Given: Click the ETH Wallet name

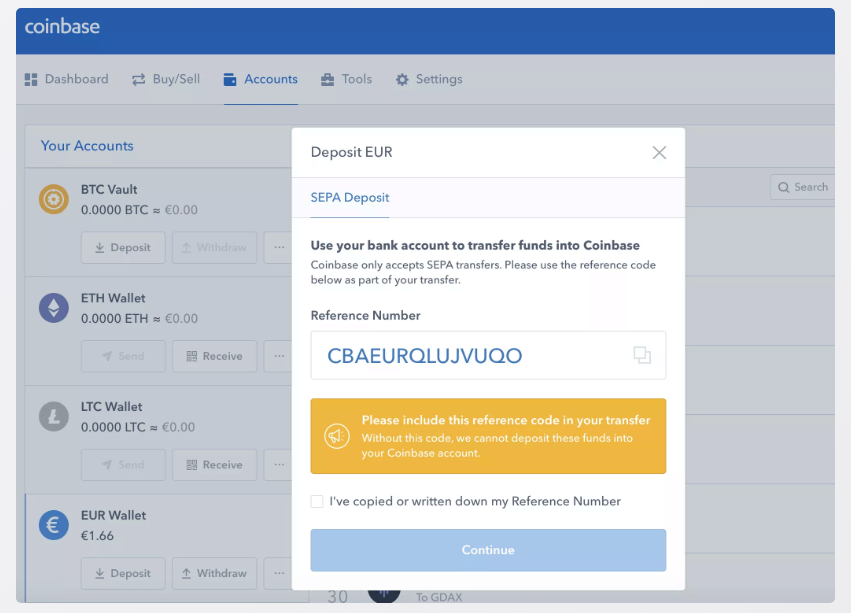Looking at the screenshot, I should (x=113, y=298).
